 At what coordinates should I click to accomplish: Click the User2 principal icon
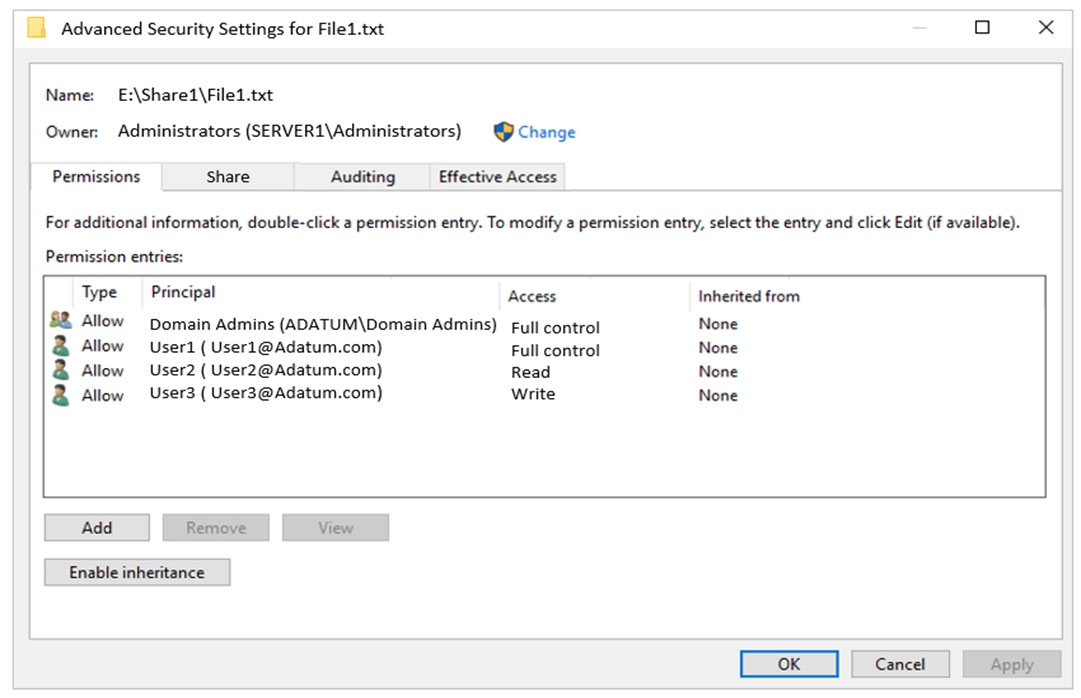pos(61,371)
